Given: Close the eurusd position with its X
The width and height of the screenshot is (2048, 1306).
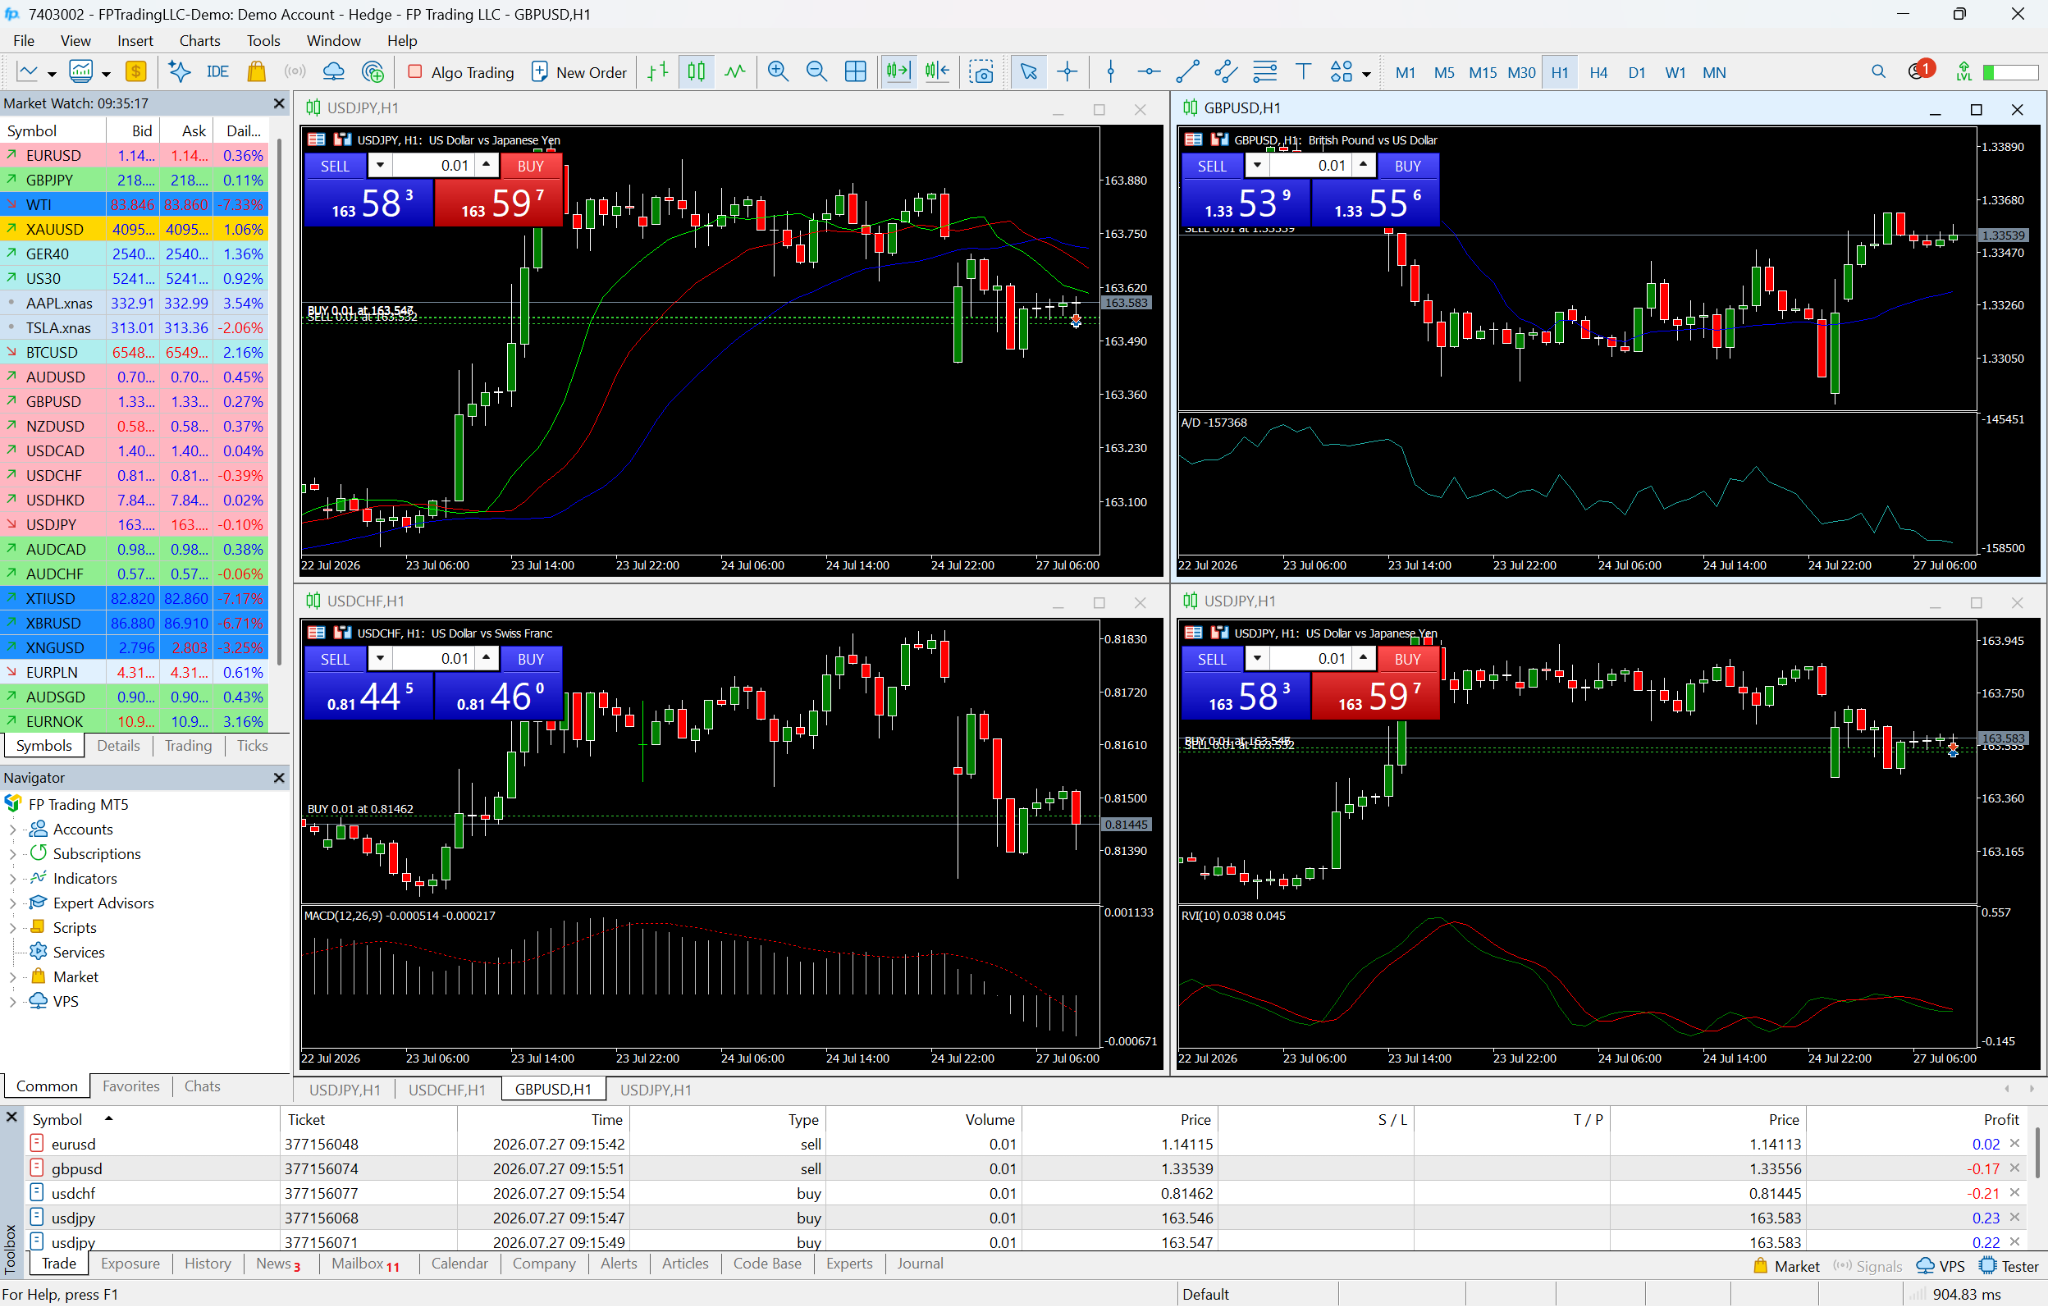Looking at the screenshot, I should point(2015,1144).
